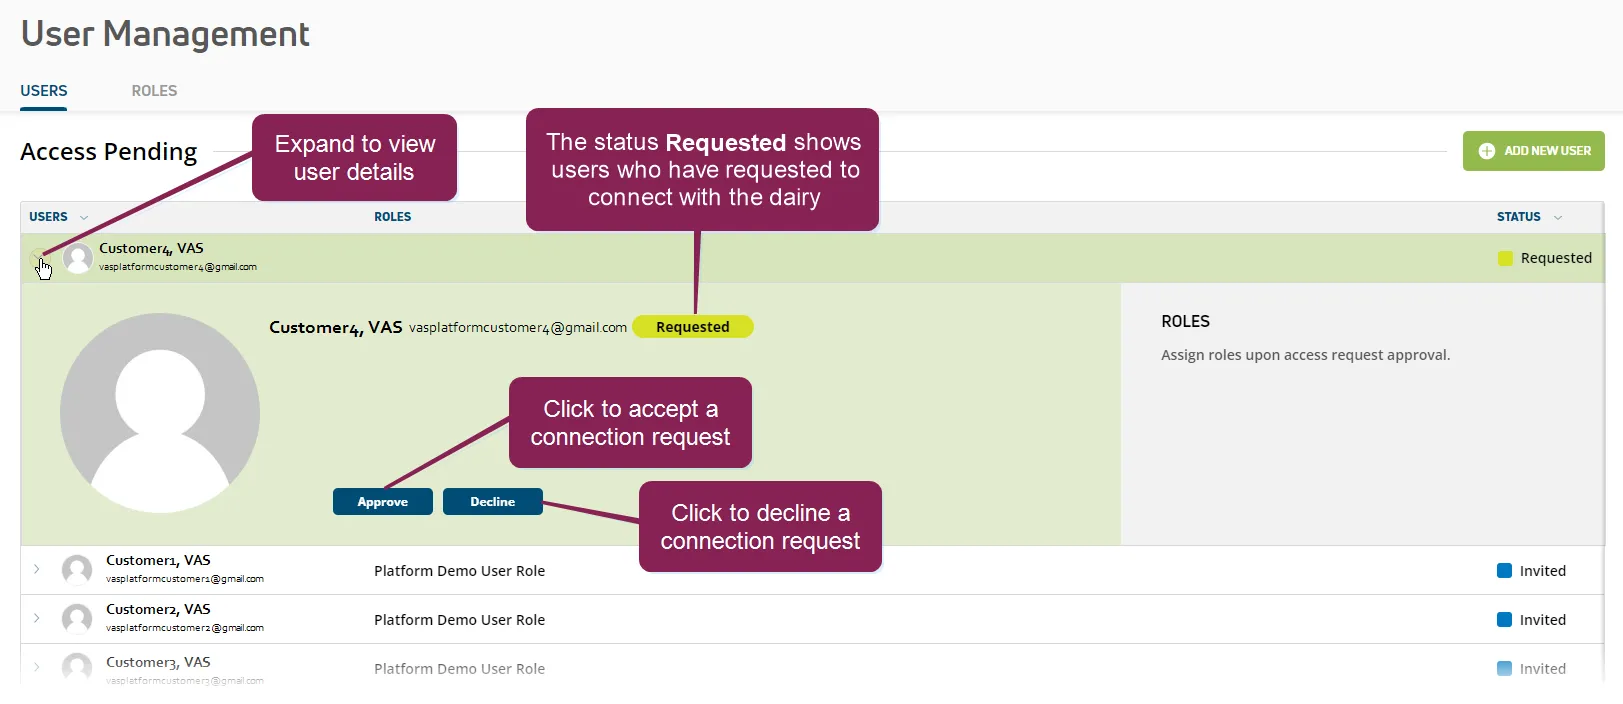Viewport: 1623px width, 704px height.
Task: Approve the Customer4 connection request
Action: 383,502
